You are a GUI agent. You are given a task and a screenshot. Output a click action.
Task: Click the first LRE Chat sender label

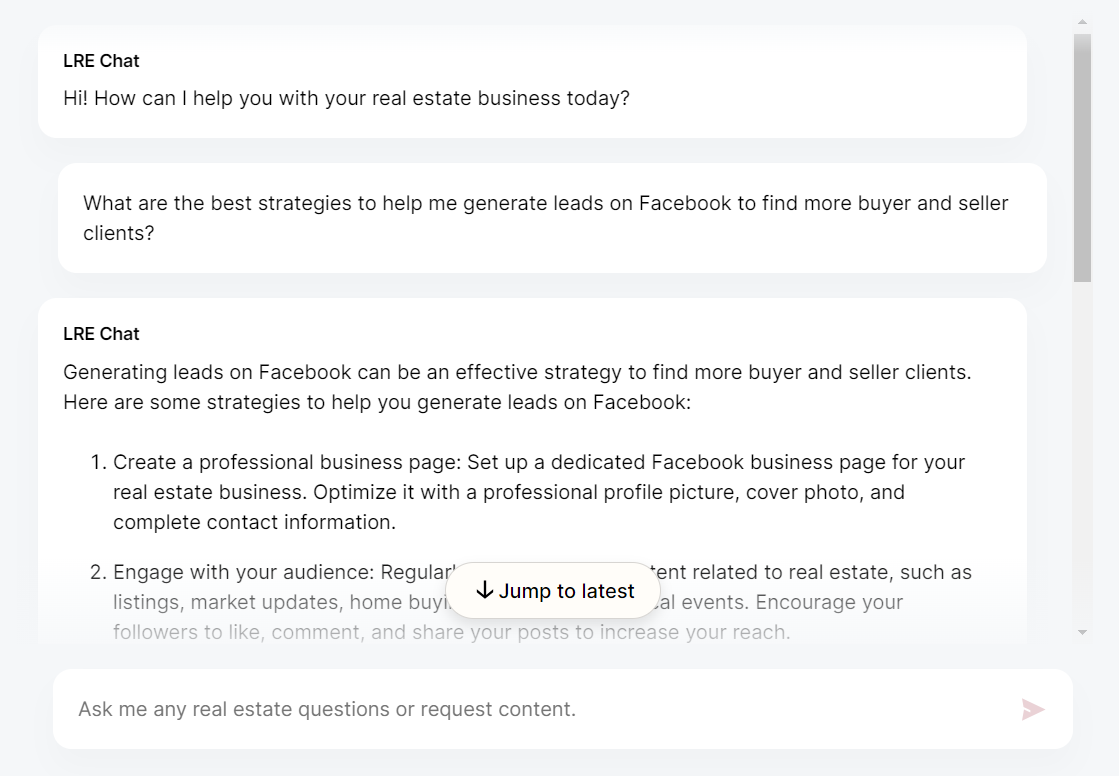[x=101, y=61]
